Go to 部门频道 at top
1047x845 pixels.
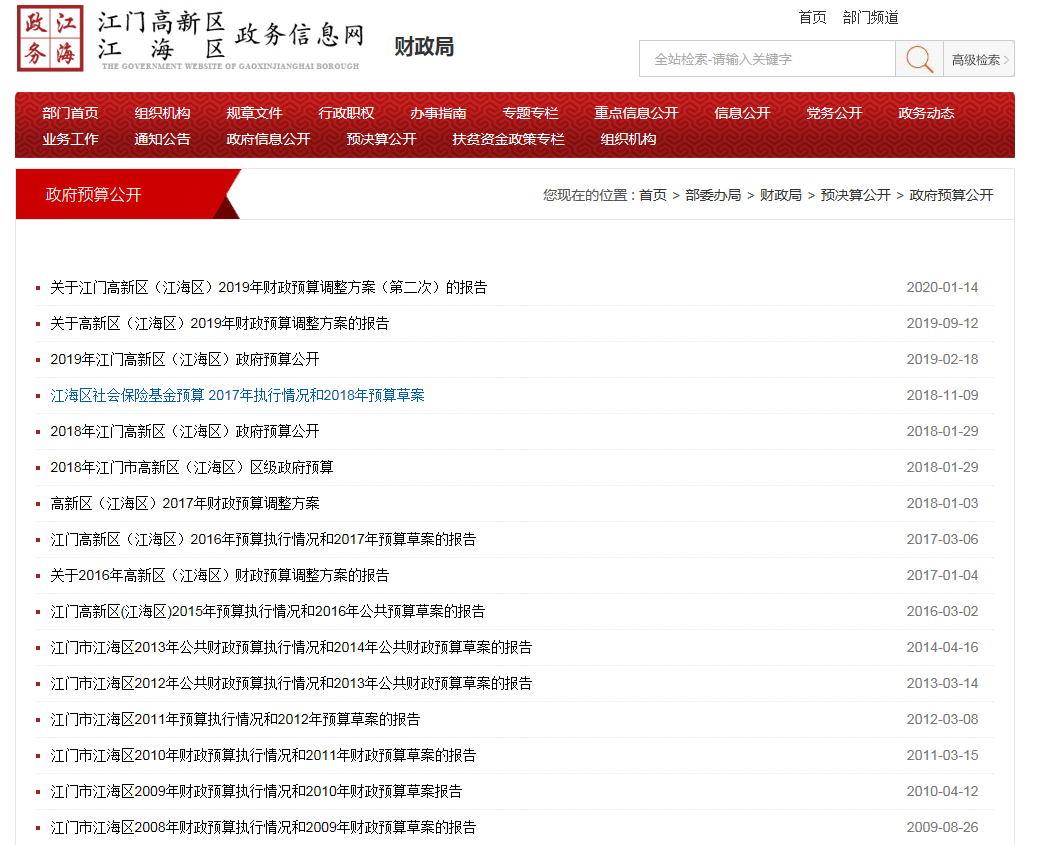tap(870, 18)
